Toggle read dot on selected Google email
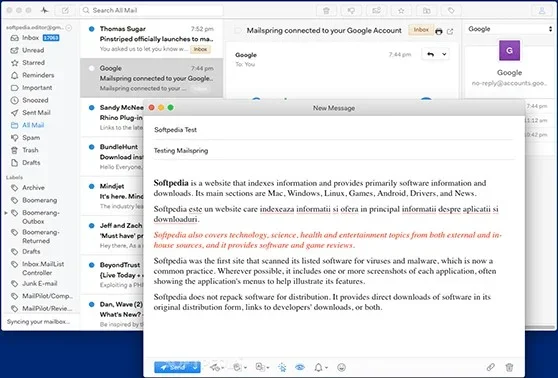Screen dimensions: 558x378 (x=91, y=68)
